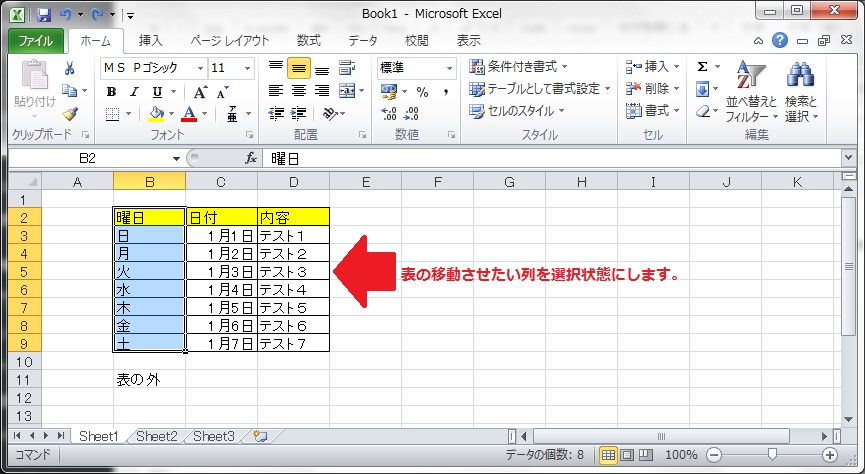Click the align left icon
This screenshot has width=865, height=474.
(275, 90)
